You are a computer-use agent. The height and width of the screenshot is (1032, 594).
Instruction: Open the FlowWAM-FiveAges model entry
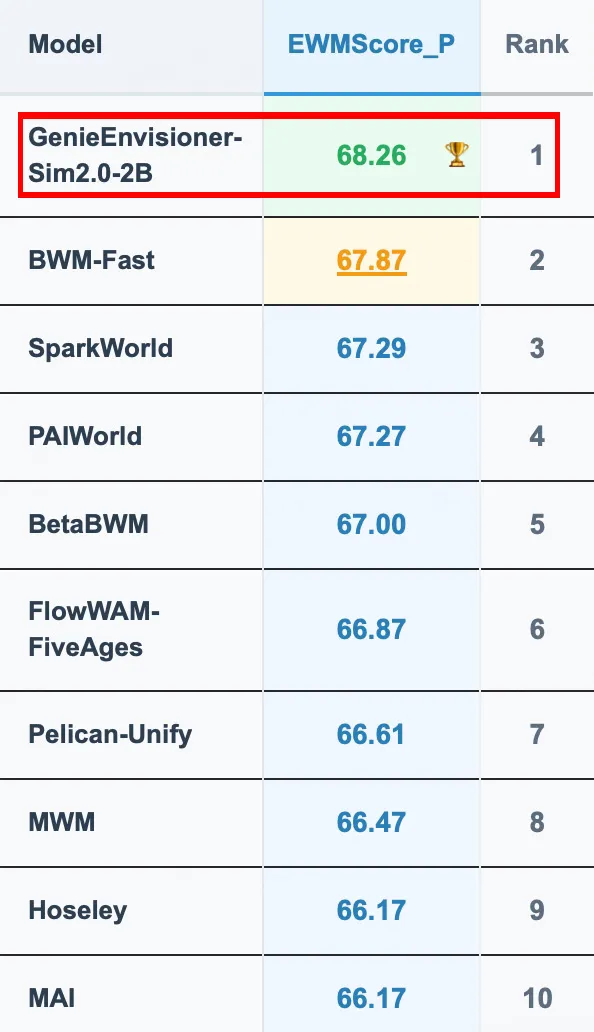[94, 630]
